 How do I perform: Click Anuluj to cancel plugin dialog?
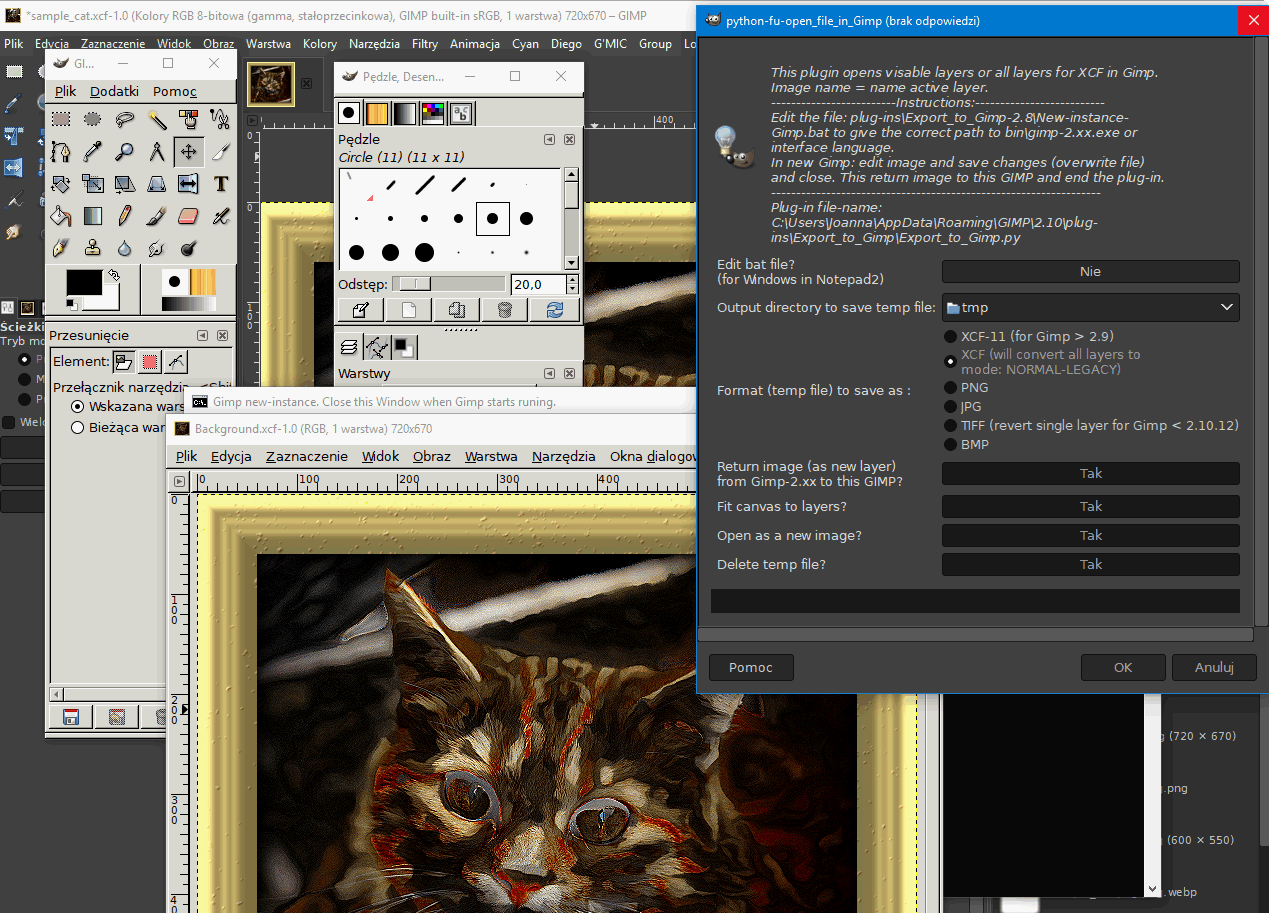[1214, 667]
